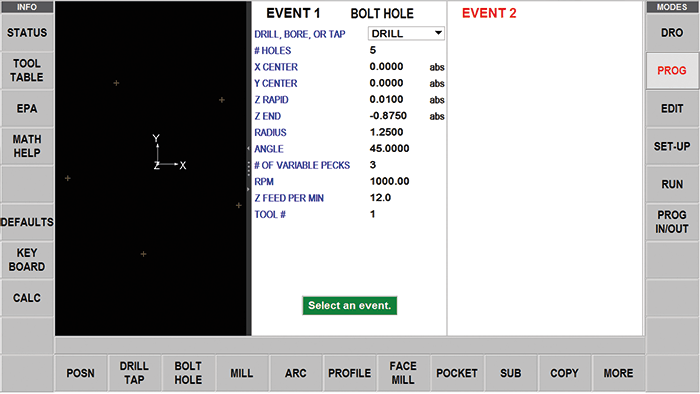Viewport: 700px width, 394px height.
Task: Edit the # HOLES value
Action: pos(373,50)
